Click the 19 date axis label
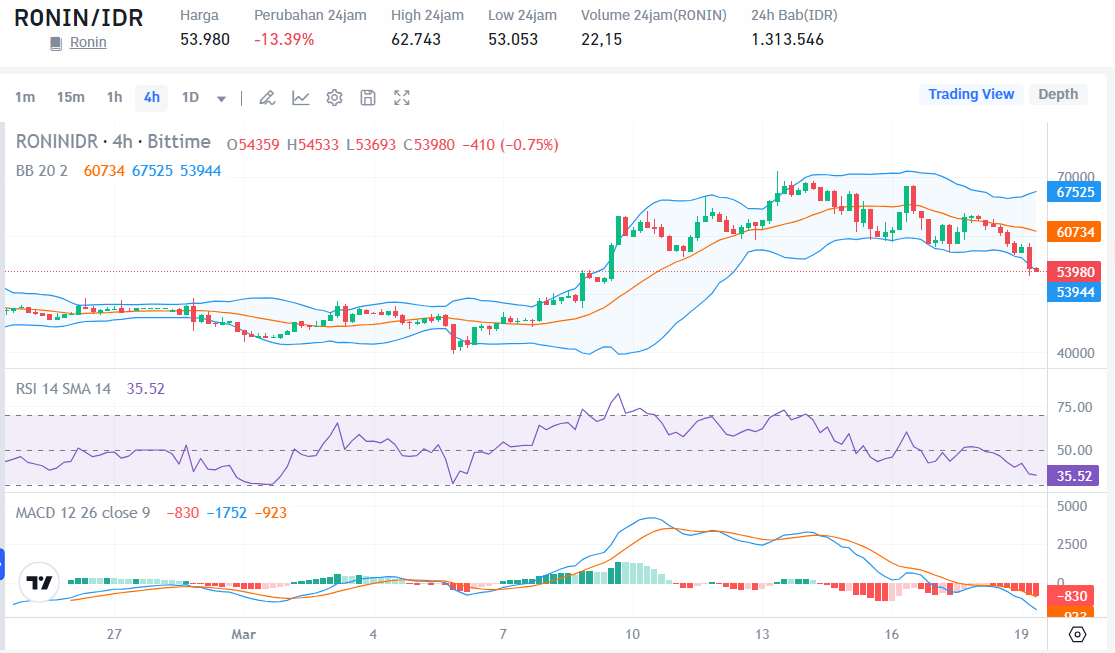 pos(1022,634)
